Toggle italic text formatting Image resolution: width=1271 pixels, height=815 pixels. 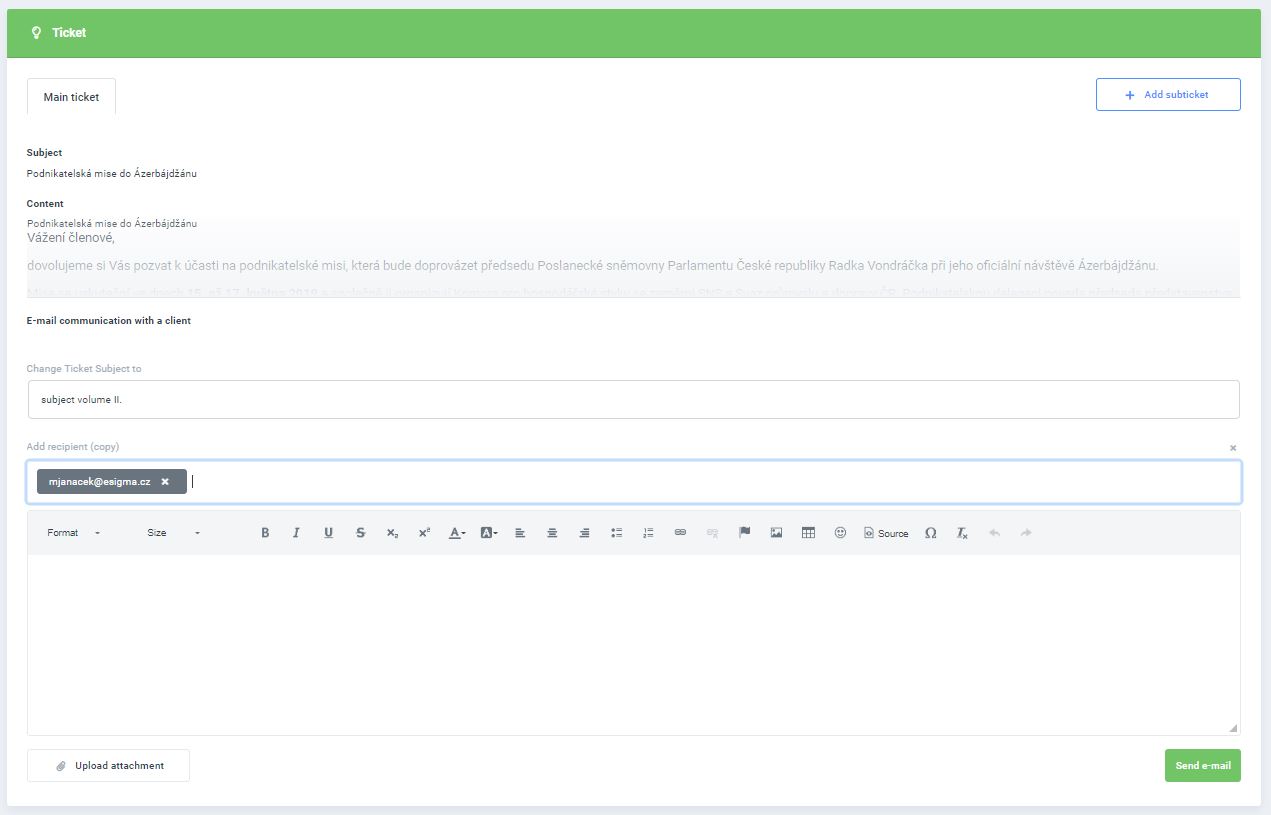pos(296,533)
